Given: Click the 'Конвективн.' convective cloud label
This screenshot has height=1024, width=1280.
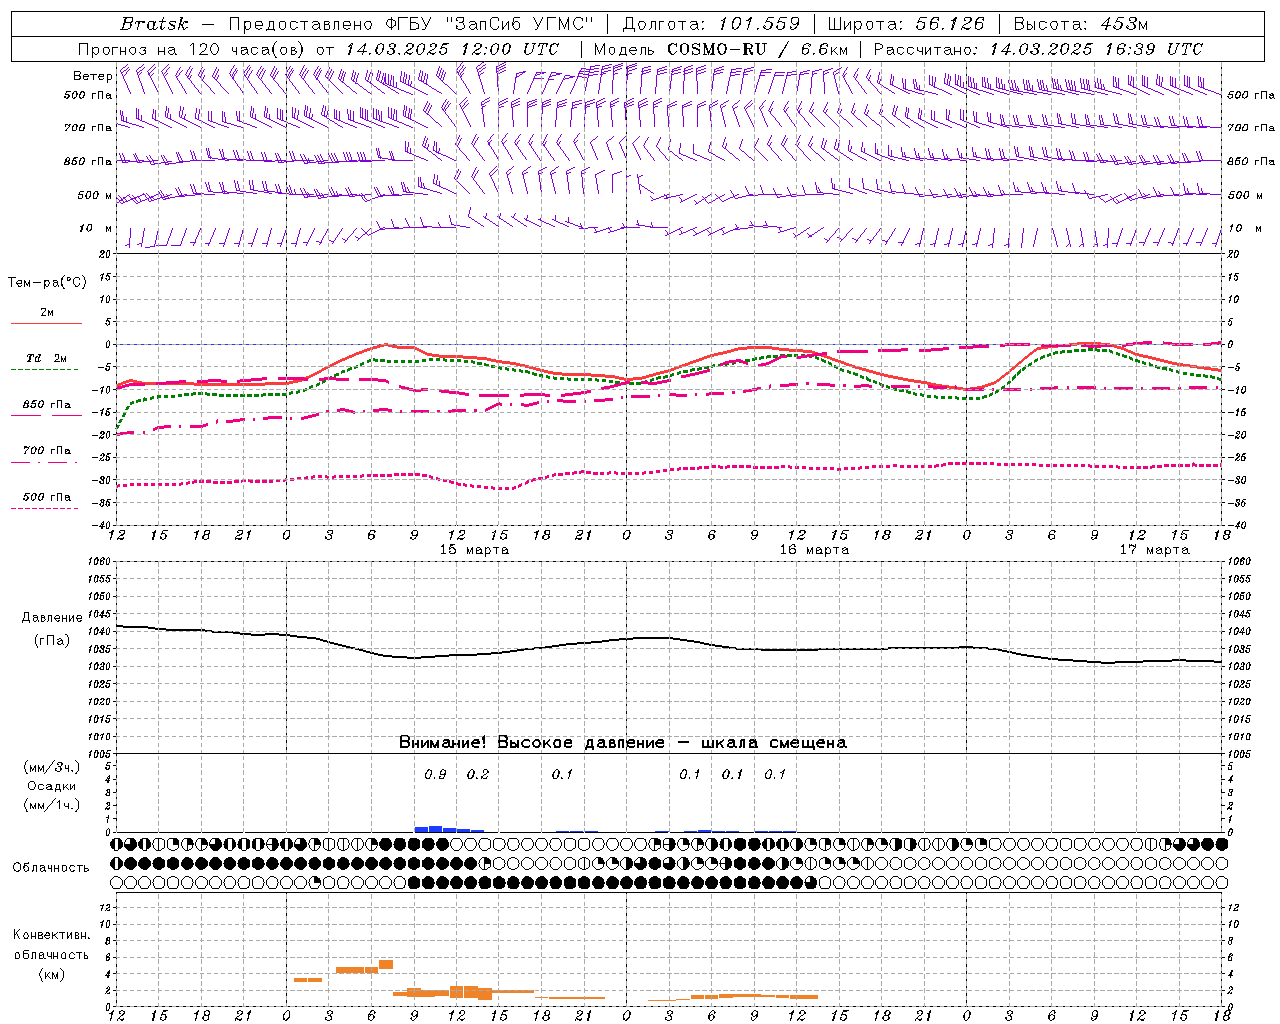Looking at the screenshot, I should [x=51, y=935].
